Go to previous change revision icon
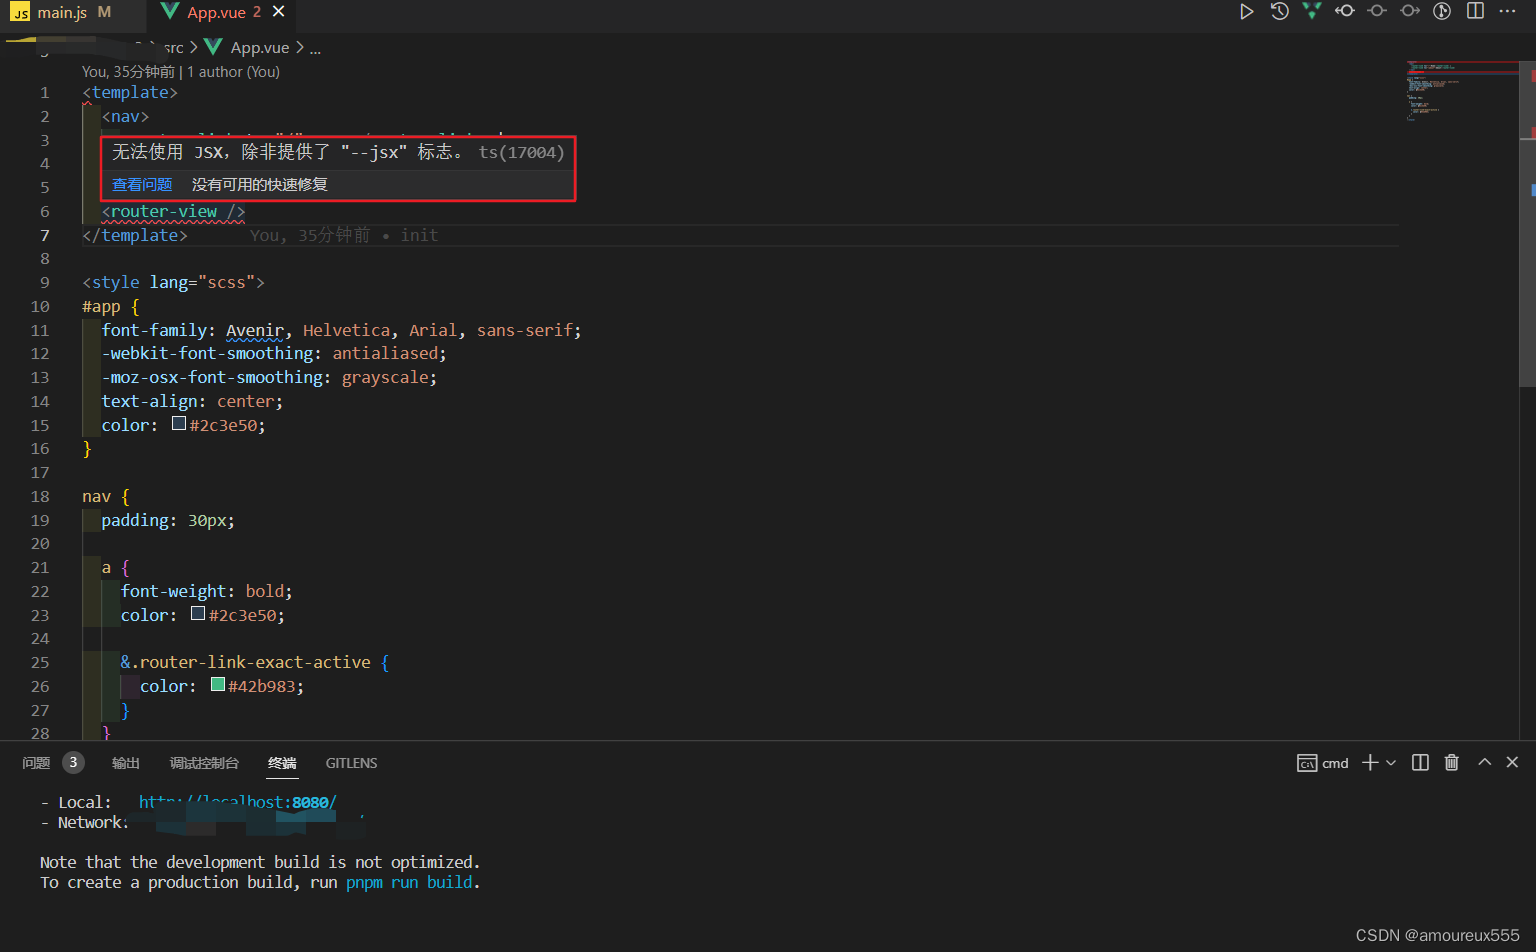 click(x=1345, y=11)
